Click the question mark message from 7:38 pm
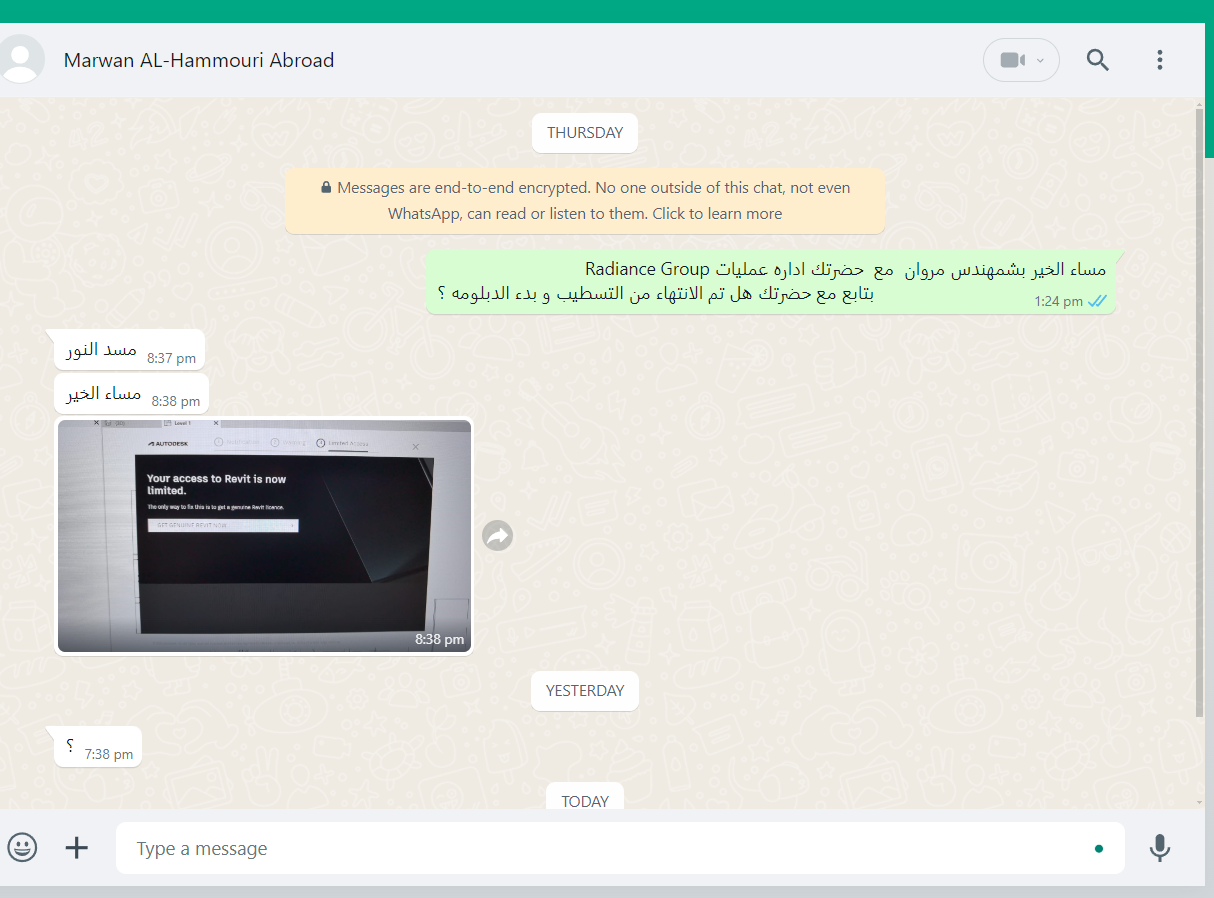The width and height of the screenshot is (1214, 898). [98, 747]
